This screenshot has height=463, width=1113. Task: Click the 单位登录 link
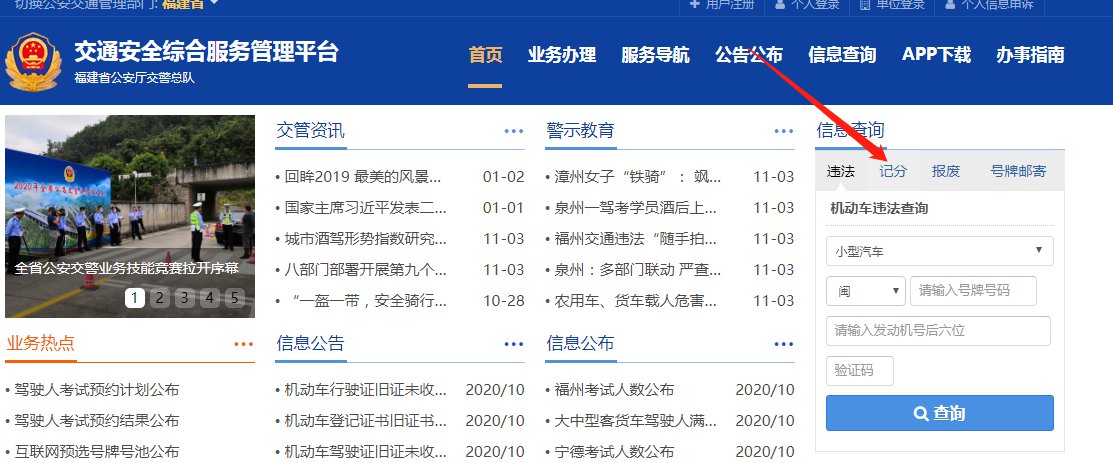click(900, 4)
